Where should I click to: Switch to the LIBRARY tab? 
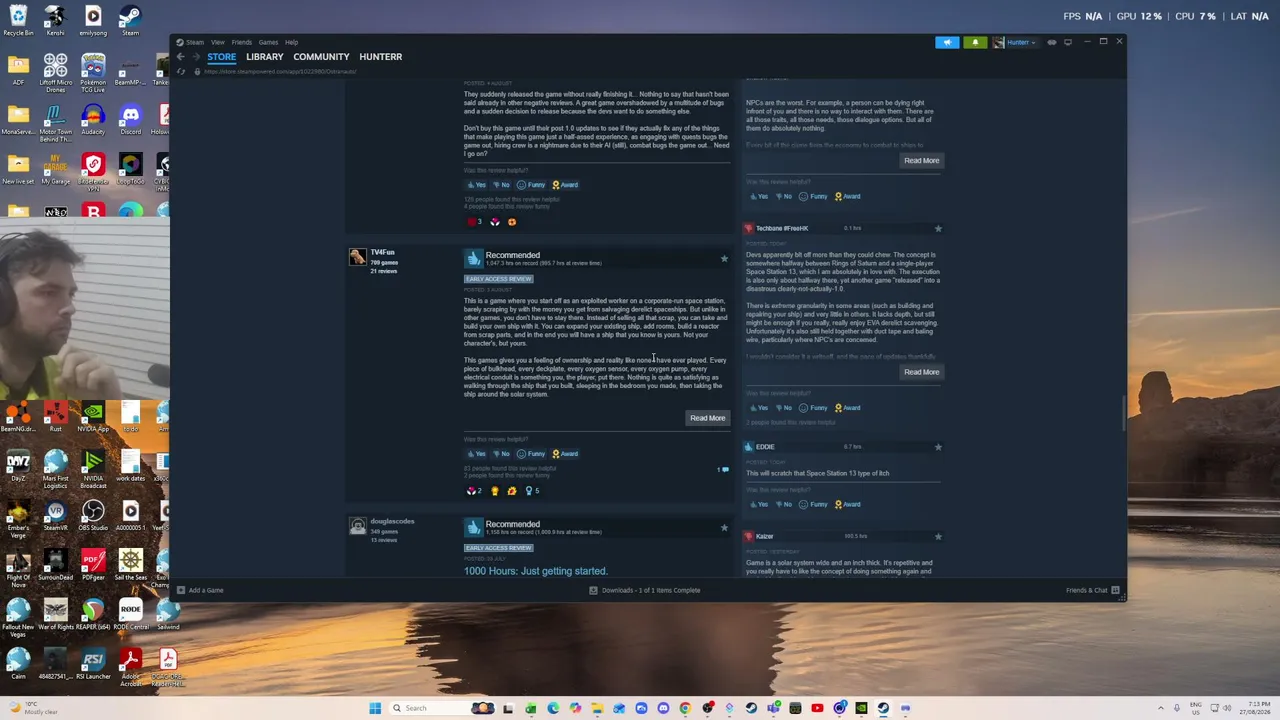[x=265, y=57]
